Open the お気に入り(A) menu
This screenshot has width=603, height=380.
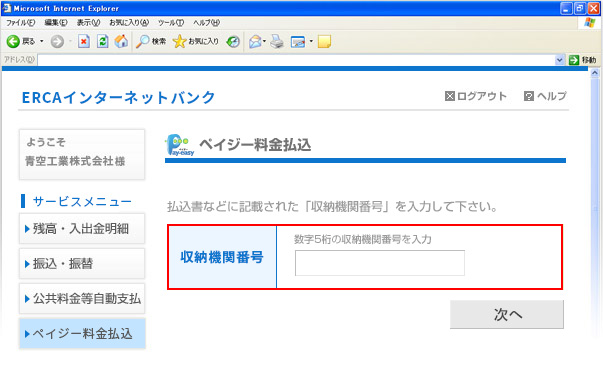tap(129, 23)
